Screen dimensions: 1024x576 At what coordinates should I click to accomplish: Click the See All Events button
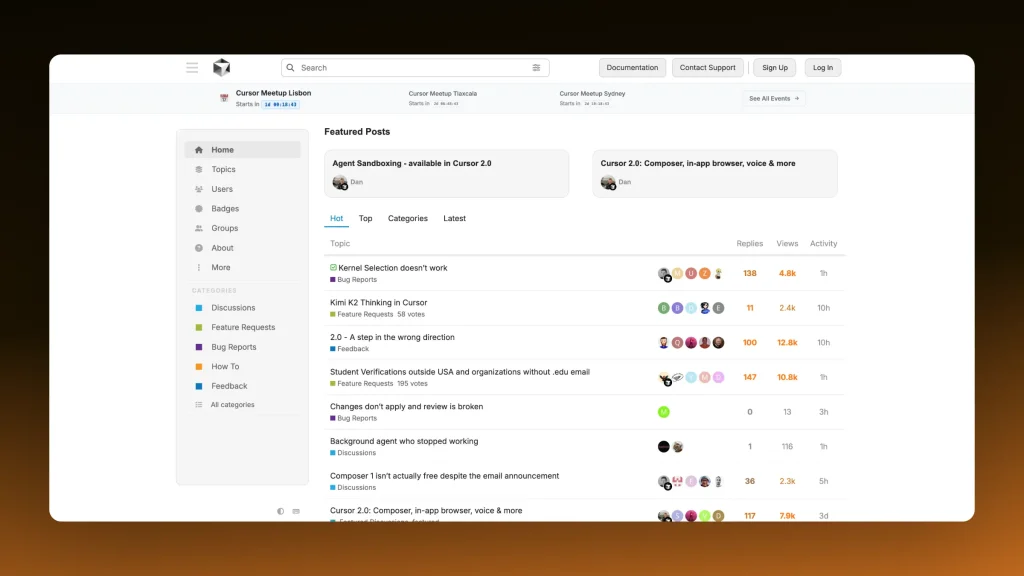pos(774,99)
